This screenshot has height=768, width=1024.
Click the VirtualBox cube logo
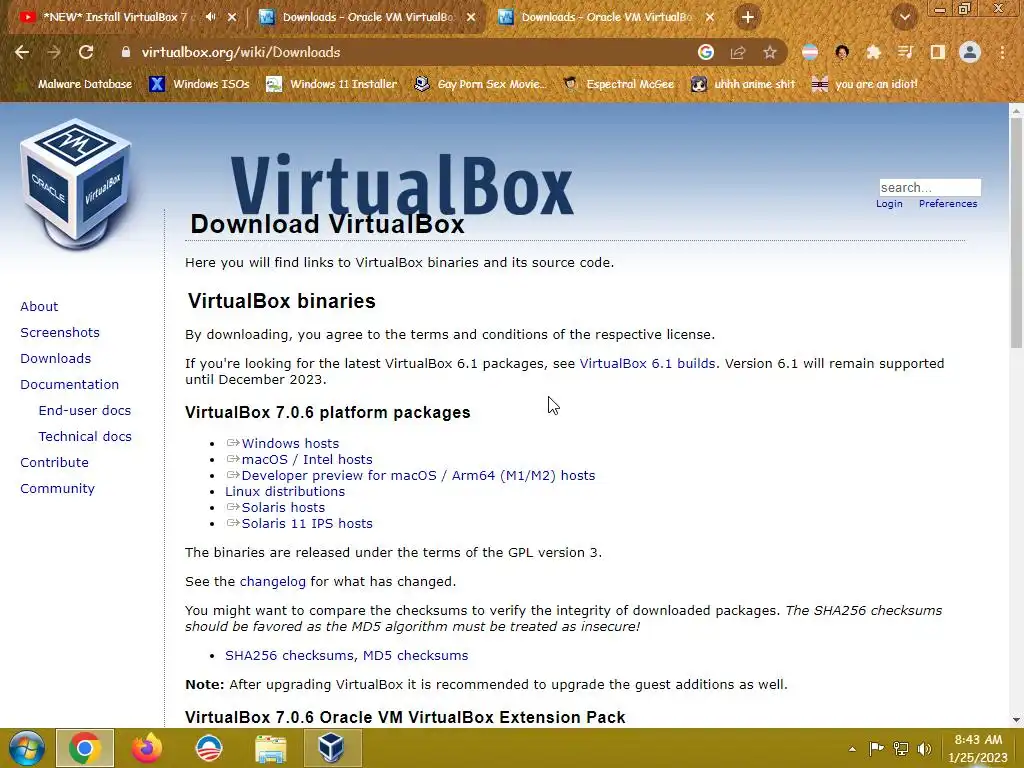(76, 183)
